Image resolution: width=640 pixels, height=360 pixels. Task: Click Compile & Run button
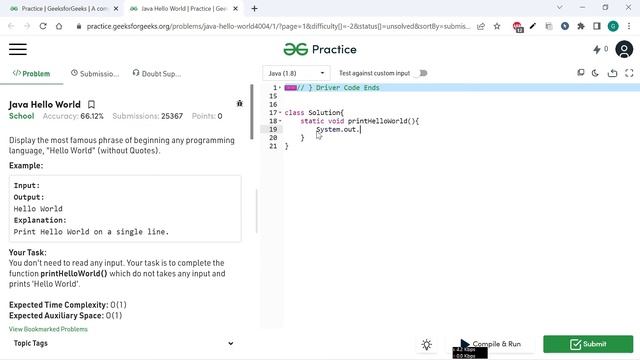pyautogui.click(x=491, y=344)
